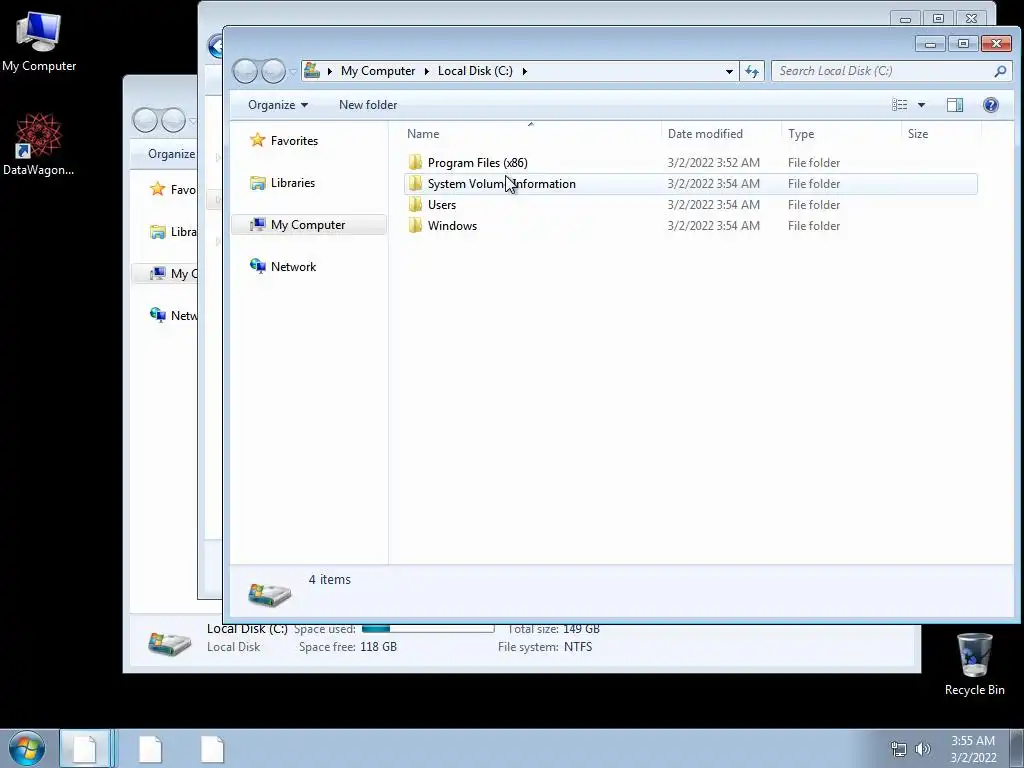The height and width of the screenshot is (768, 1024).
Task: Select Libraries in front navigation pane
Action: point(293,183)
